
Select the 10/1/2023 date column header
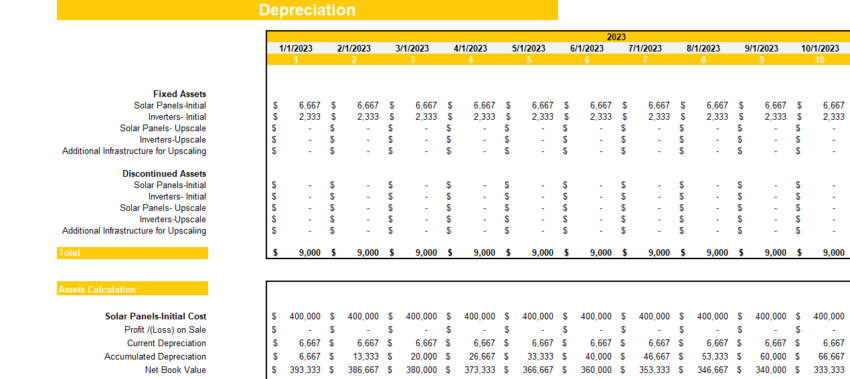(820, 49)
